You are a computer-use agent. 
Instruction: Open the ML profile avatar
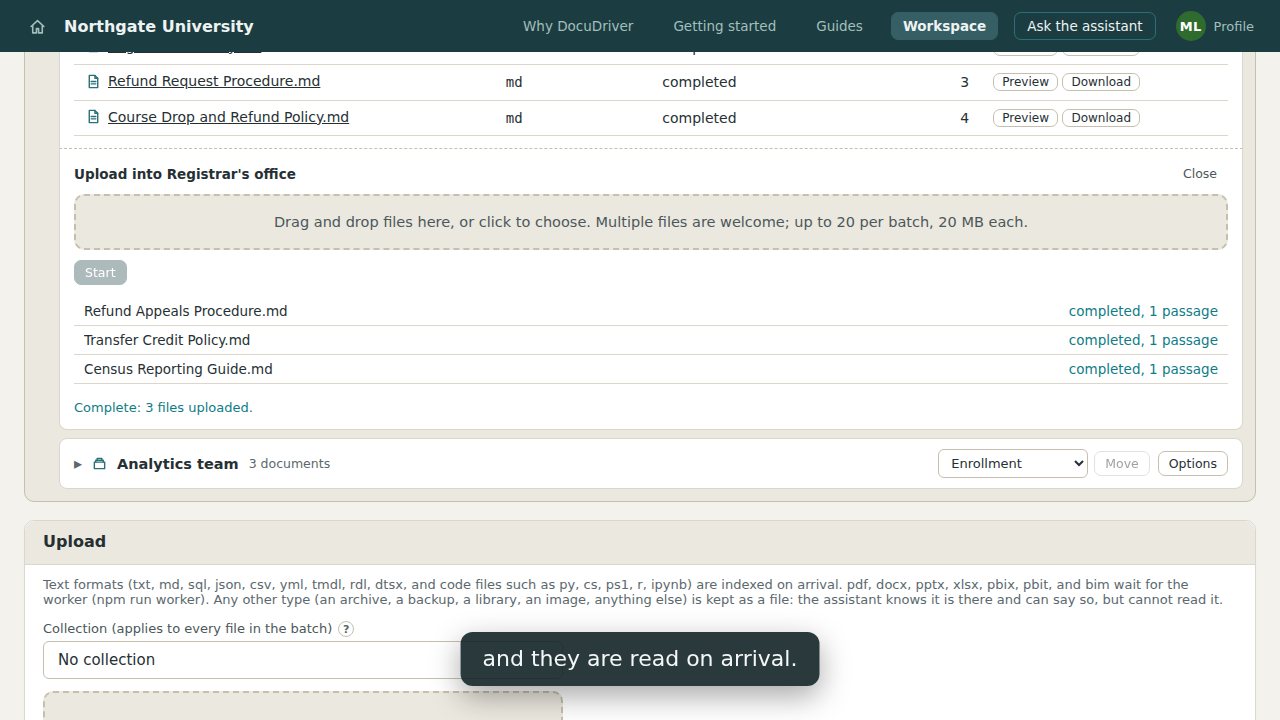point(1190,27)
